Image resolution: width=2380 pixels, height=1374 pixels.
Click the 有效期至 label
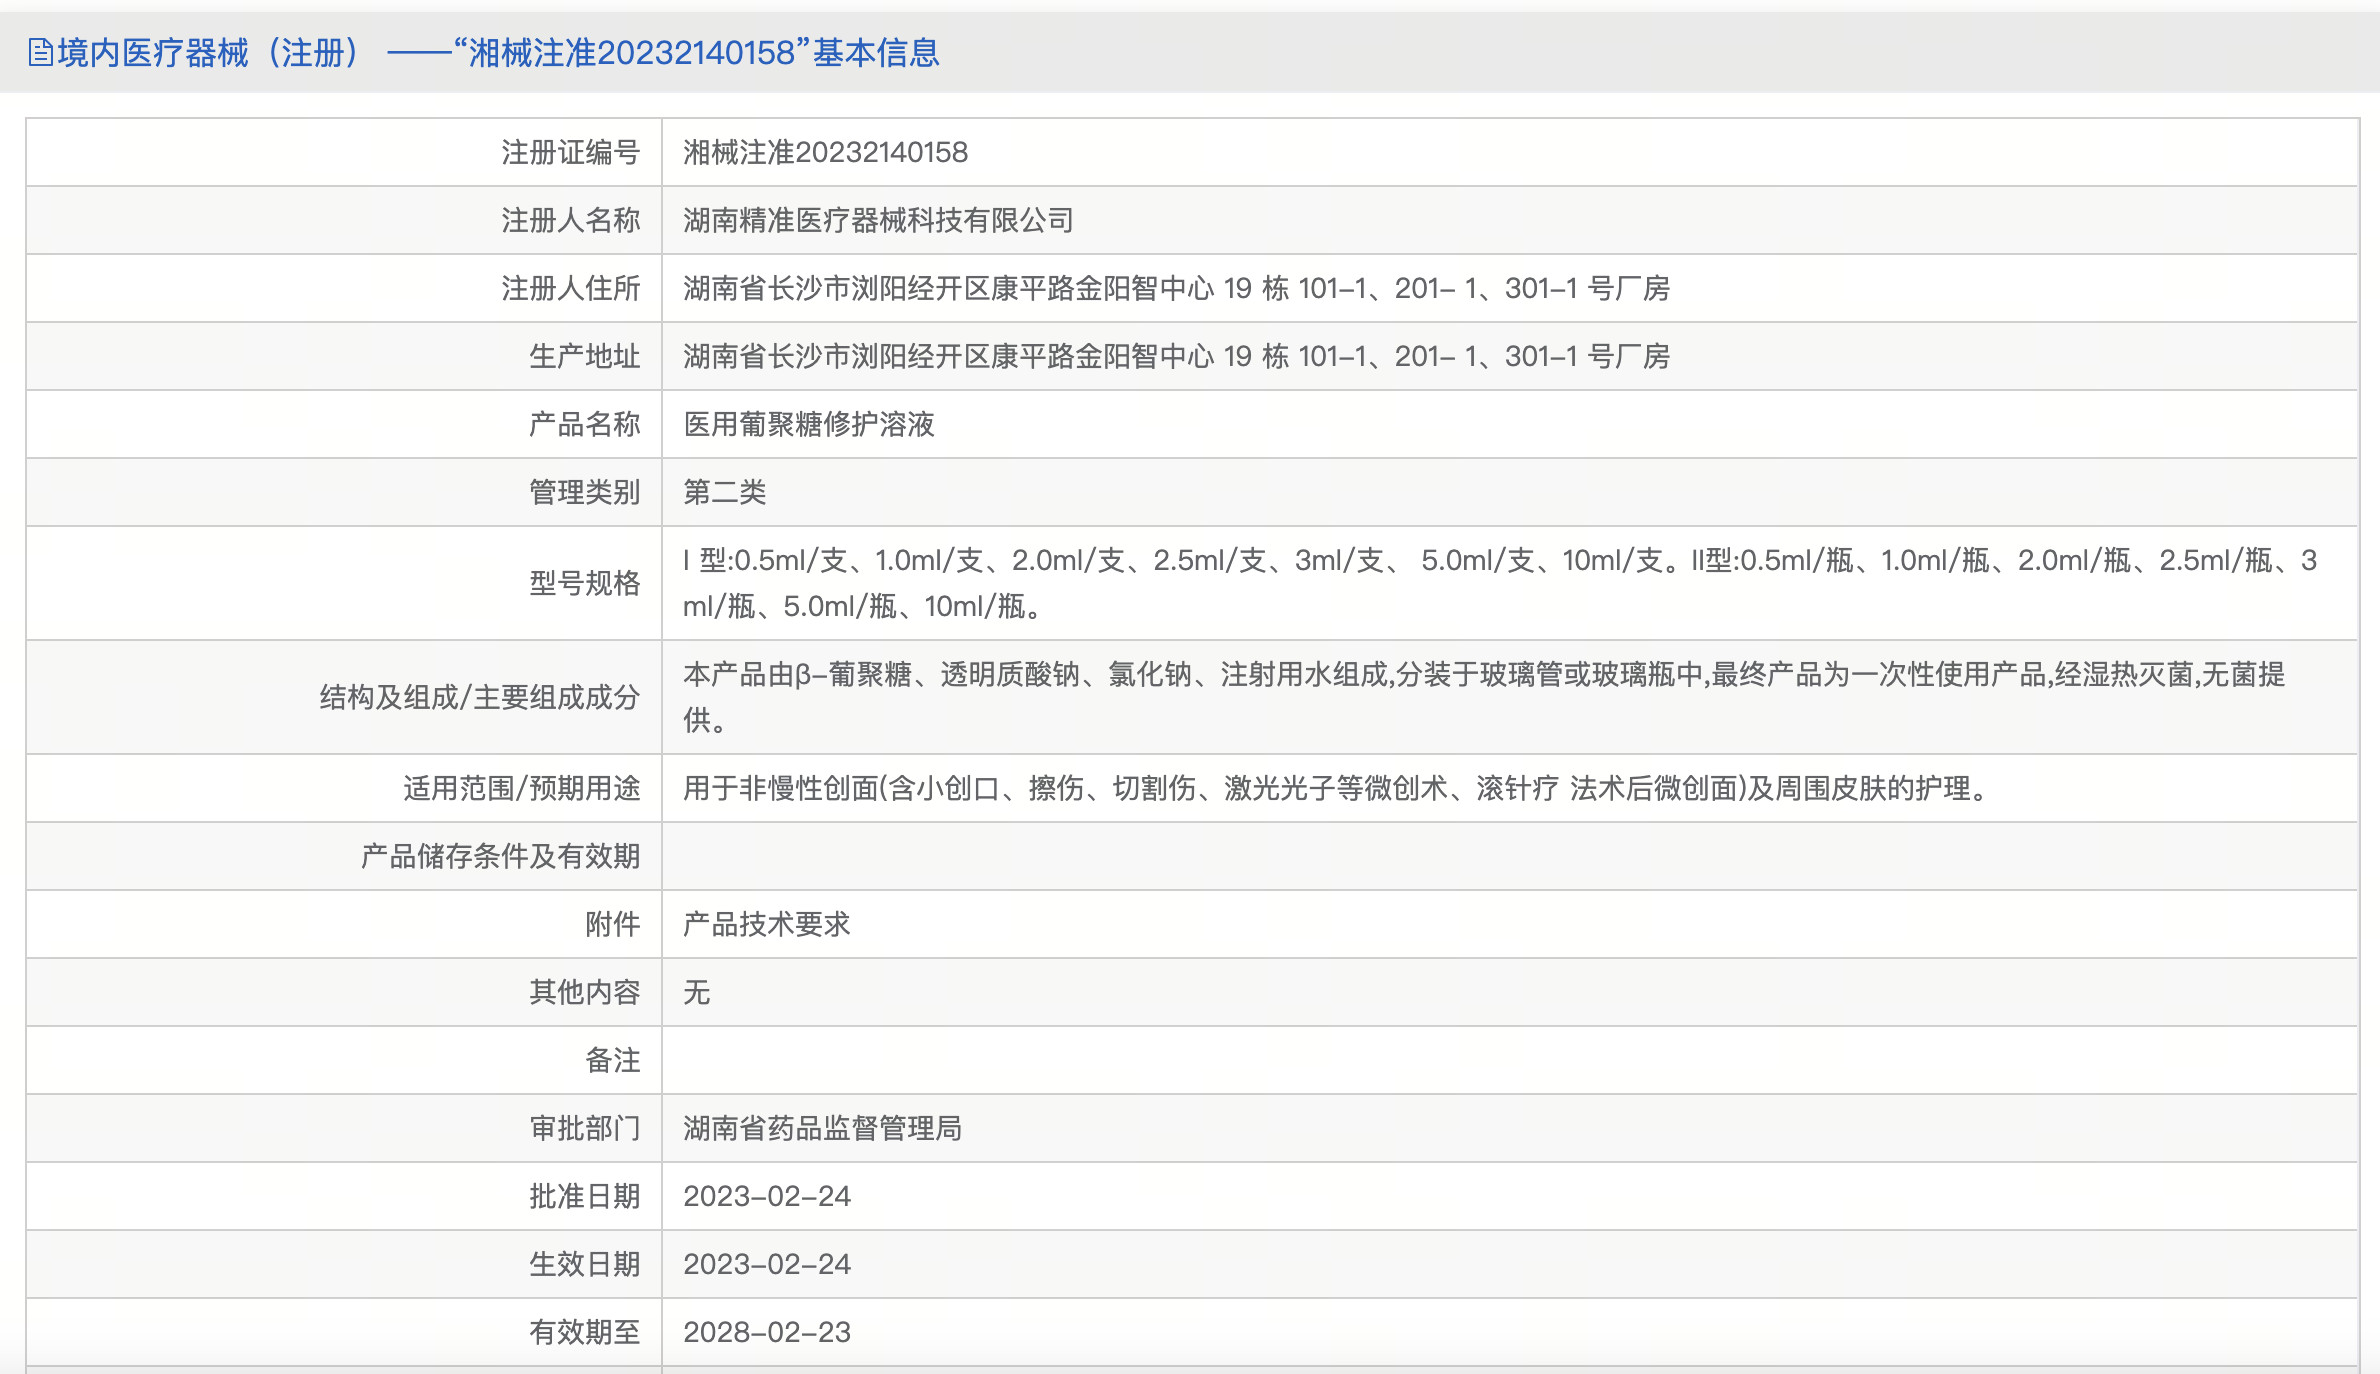[x=584, y=1332]
